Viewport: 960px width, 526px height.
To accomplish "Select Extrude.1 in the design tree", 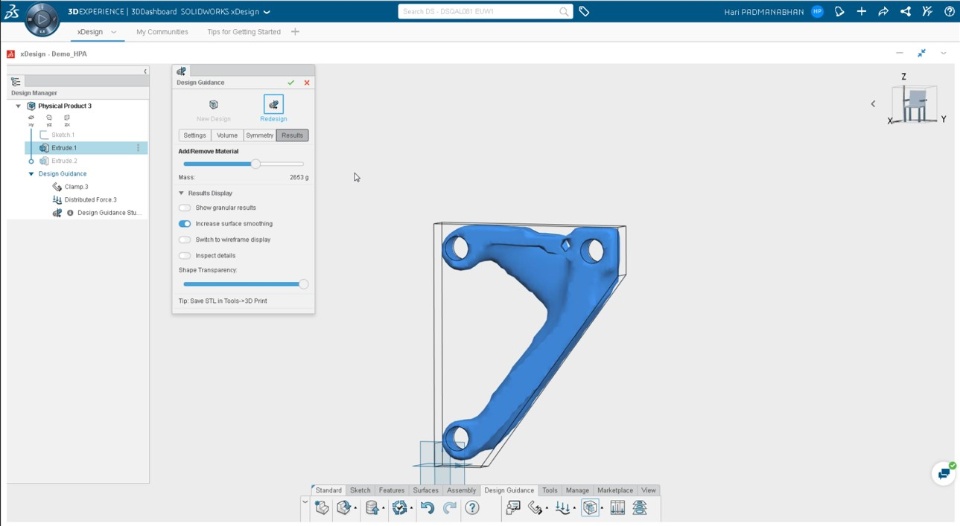I will pos(86,148).
